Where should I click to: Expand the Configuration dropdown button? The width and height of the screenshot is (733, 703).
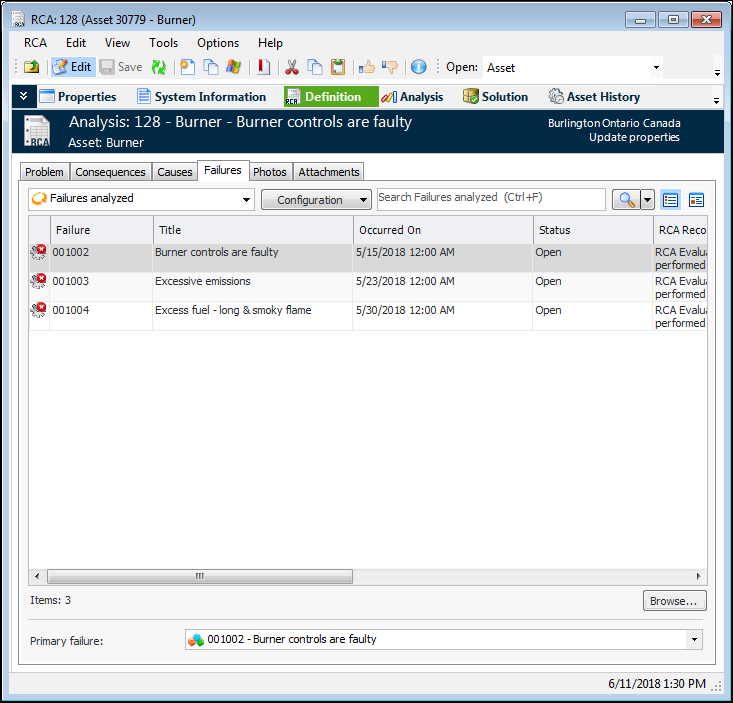316,200
